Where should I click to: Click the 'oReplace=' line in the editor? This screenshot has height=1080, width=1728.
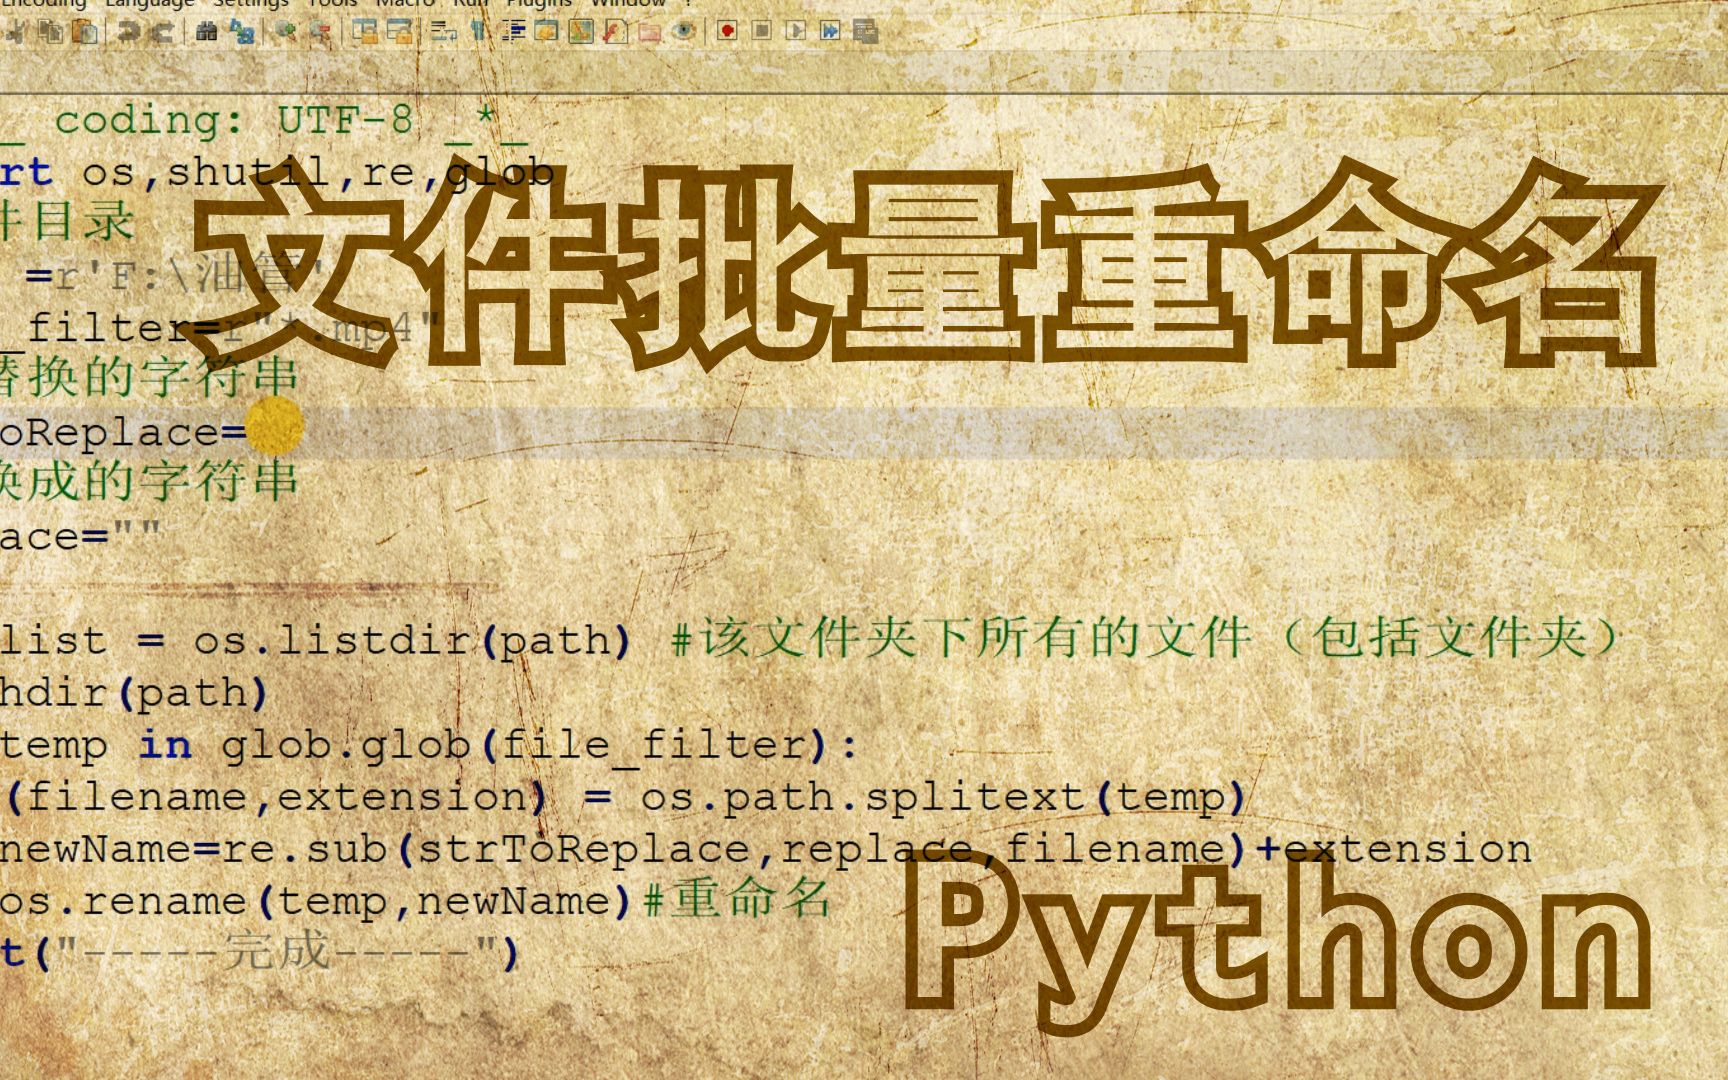[123, 433]
